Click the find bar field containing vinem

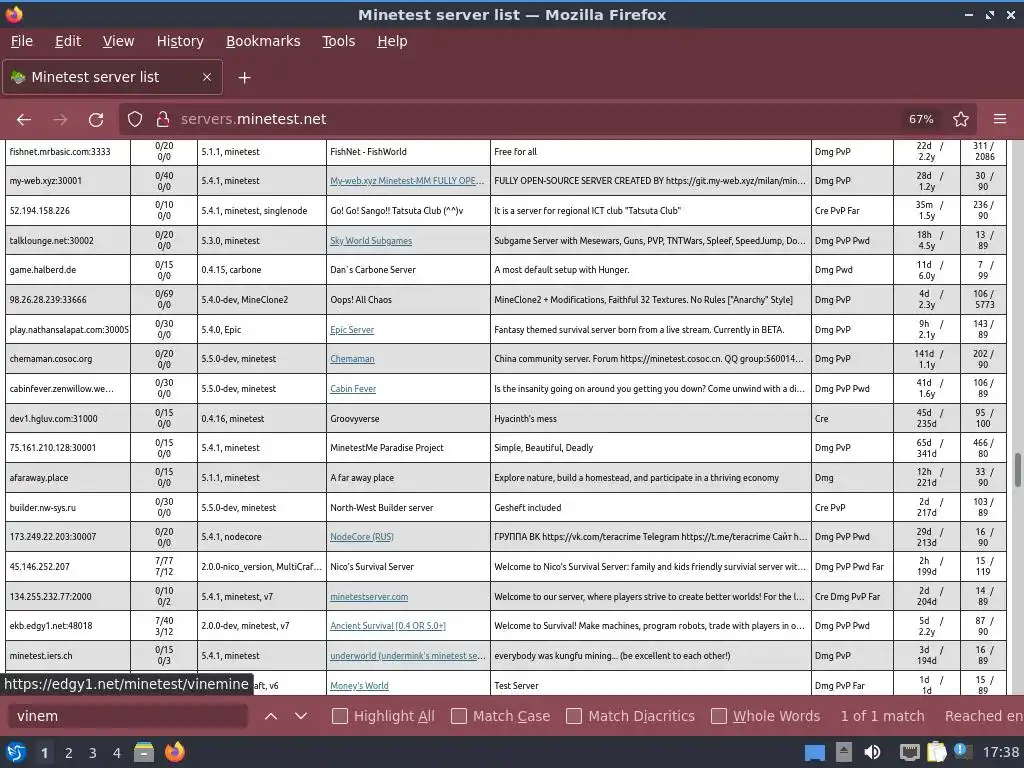point(128,716)
